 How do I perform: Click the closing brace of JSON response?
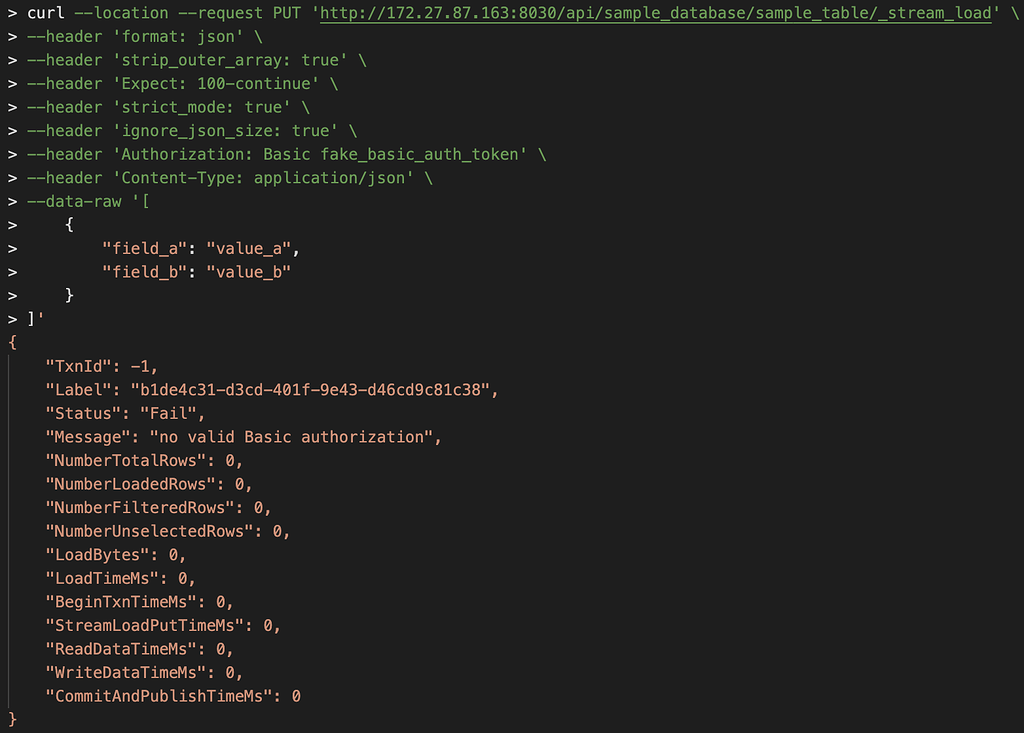pyautogui.click(x=12, y=719)
